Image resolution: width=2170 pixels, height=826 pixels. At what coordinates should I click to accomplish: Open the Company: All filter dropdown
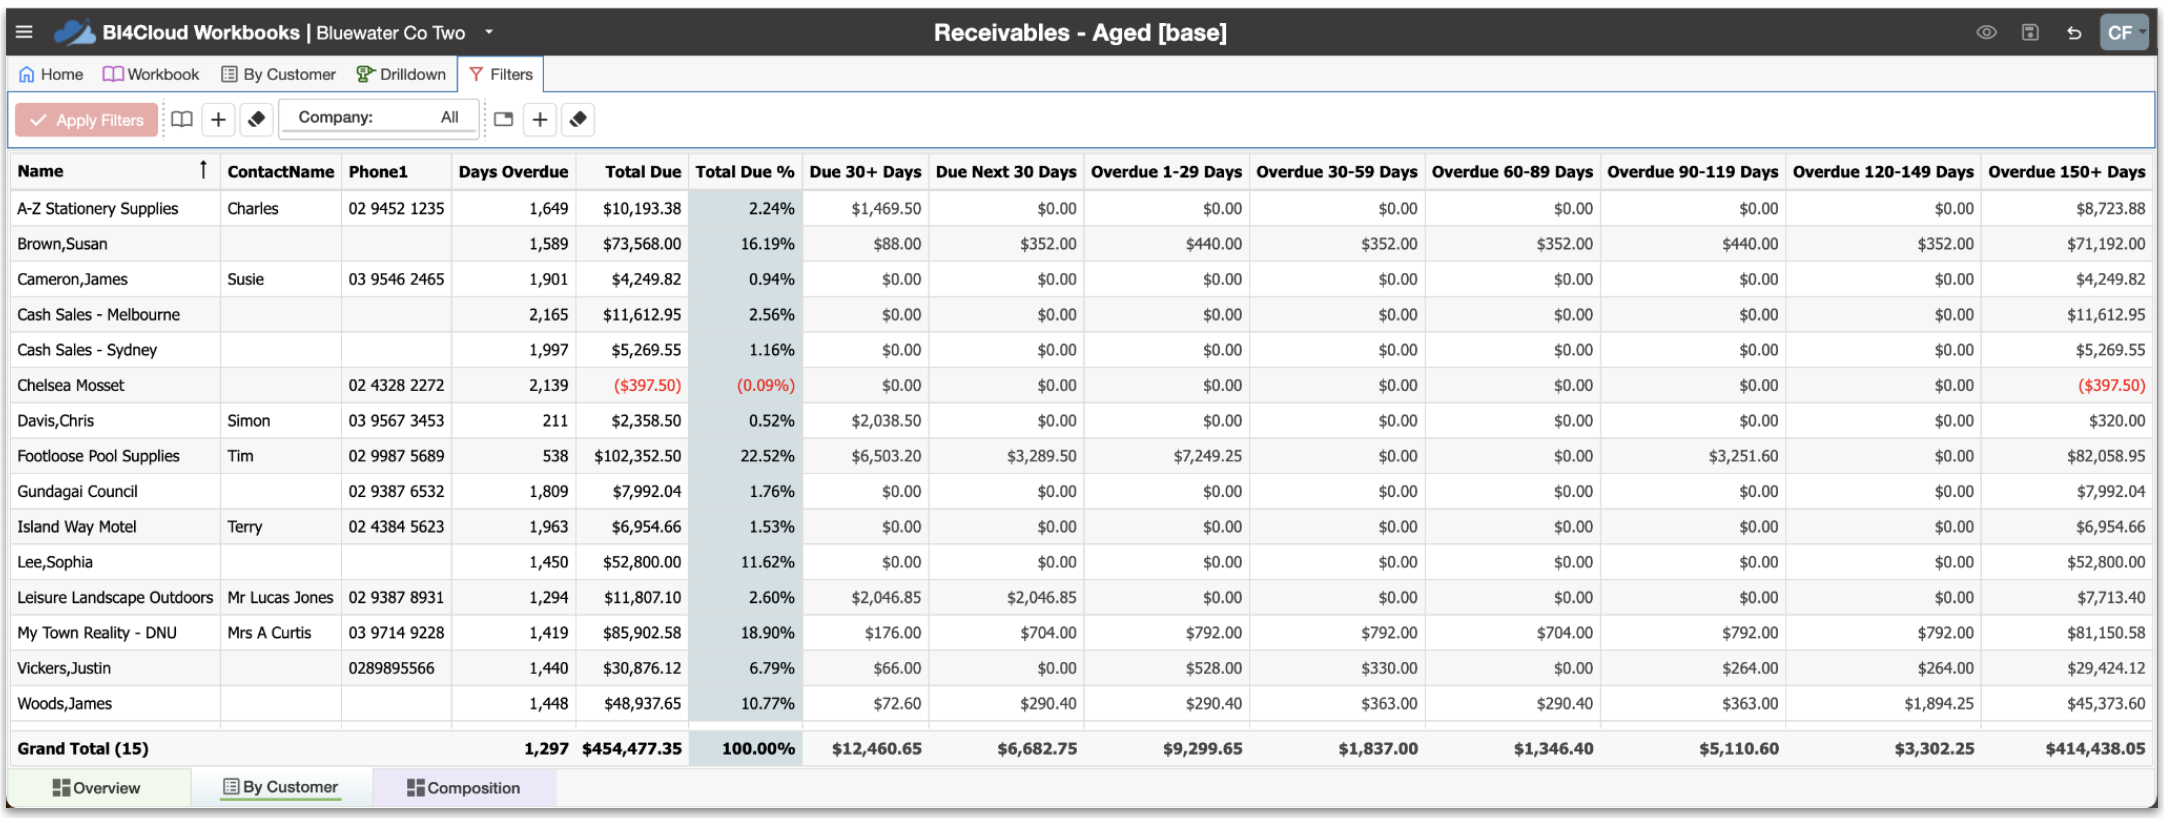pyautogui.click(x=378, y=118)
